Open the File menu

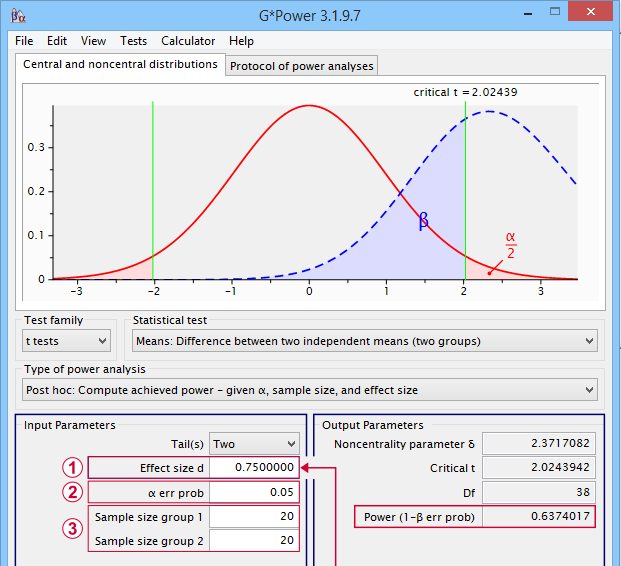pos(24,41)
